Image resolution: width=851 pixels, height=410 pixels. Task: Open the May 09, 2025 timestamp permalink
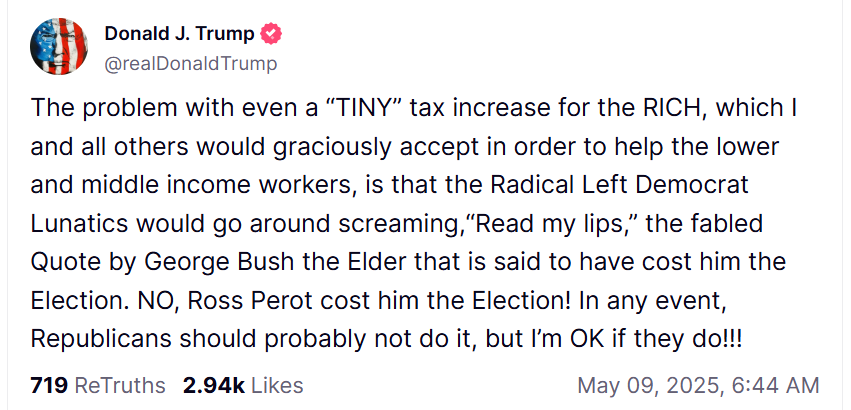tap(698, 386)
